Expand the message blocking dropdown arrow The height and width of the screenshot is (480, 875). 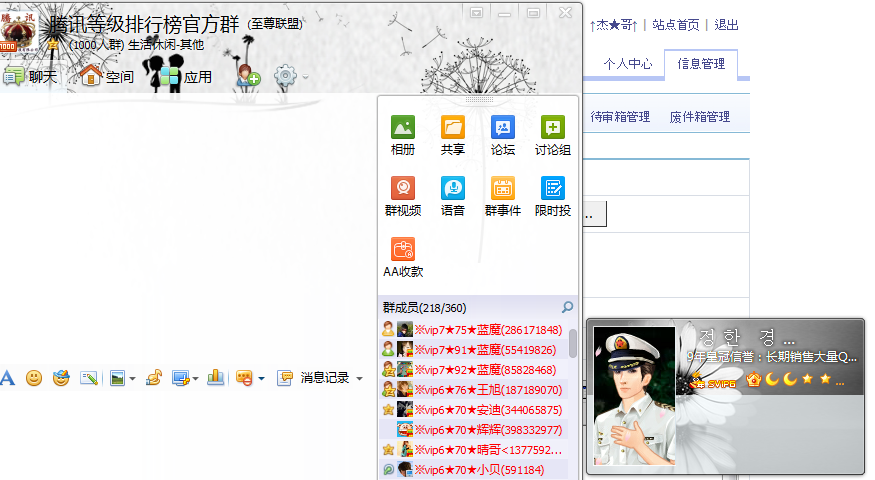(x=261, y=378)
